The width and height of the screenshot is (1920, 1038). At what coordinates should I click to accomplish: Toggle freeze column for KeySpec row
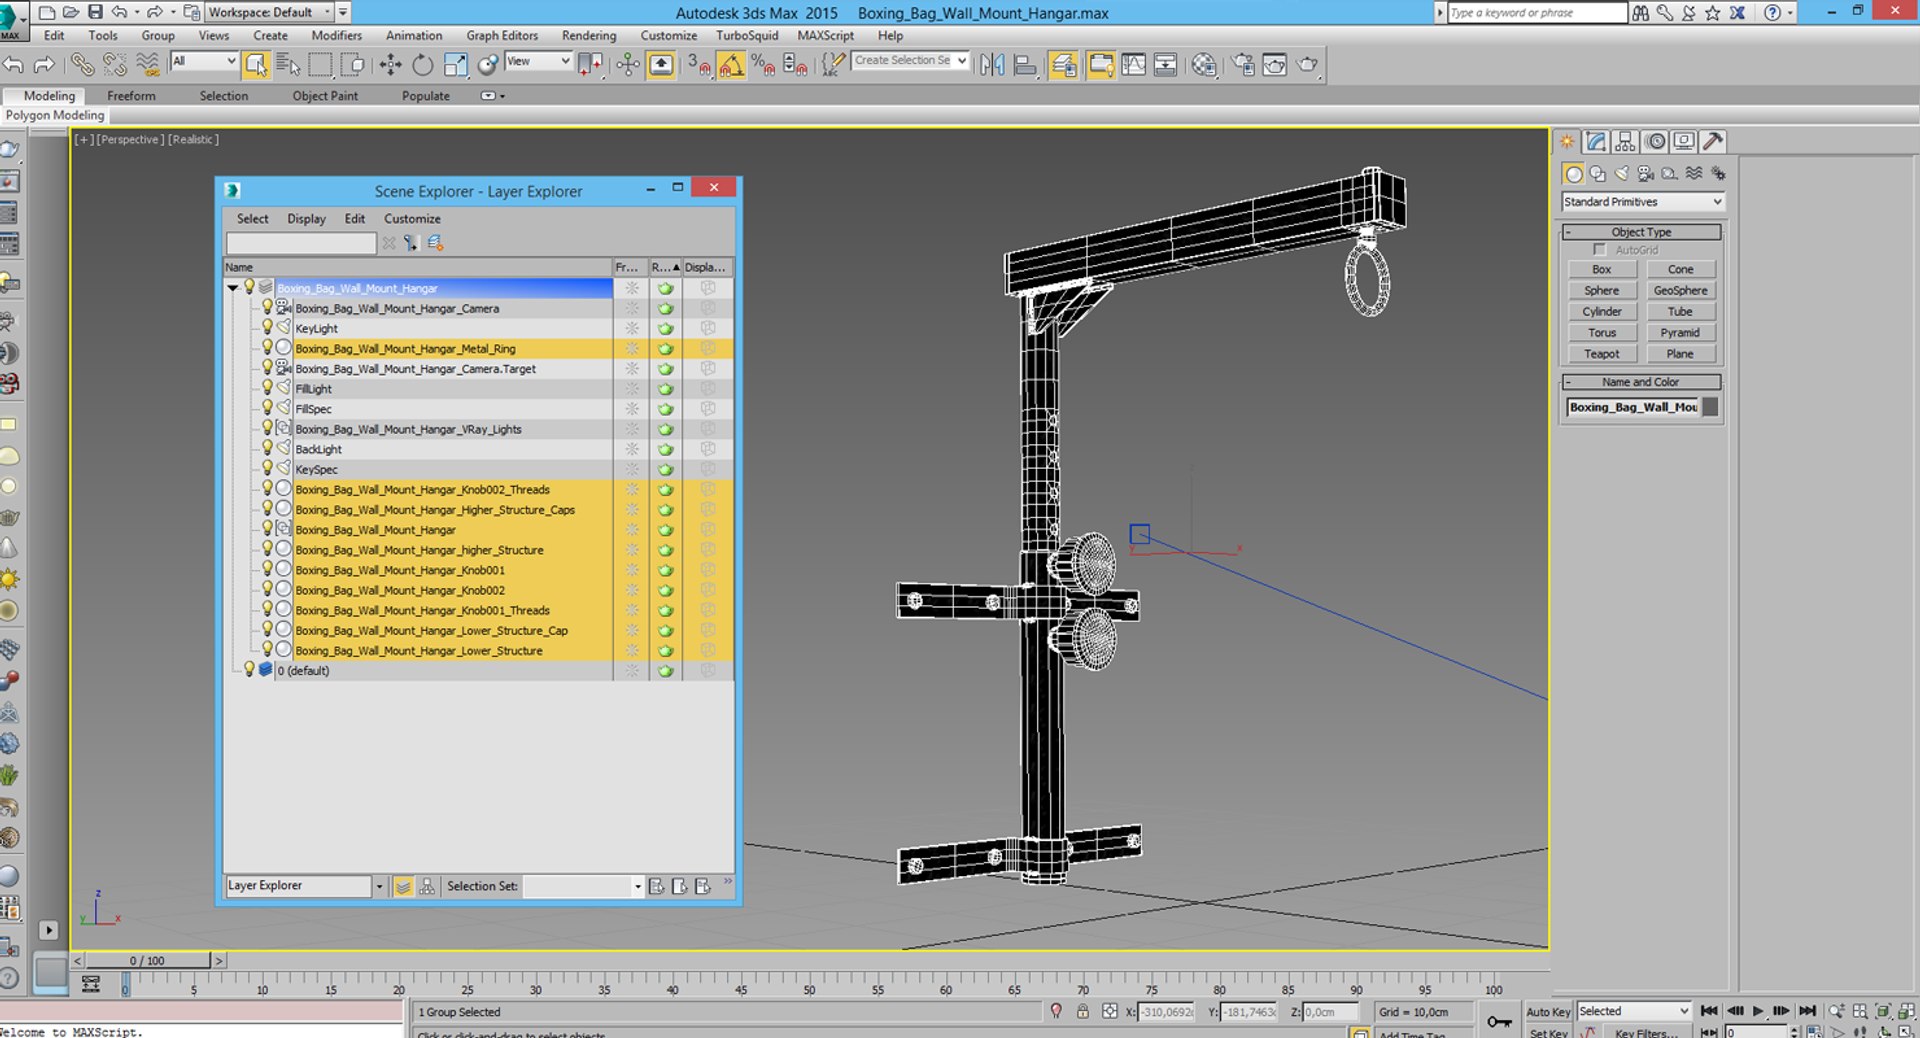coord(631,469)
